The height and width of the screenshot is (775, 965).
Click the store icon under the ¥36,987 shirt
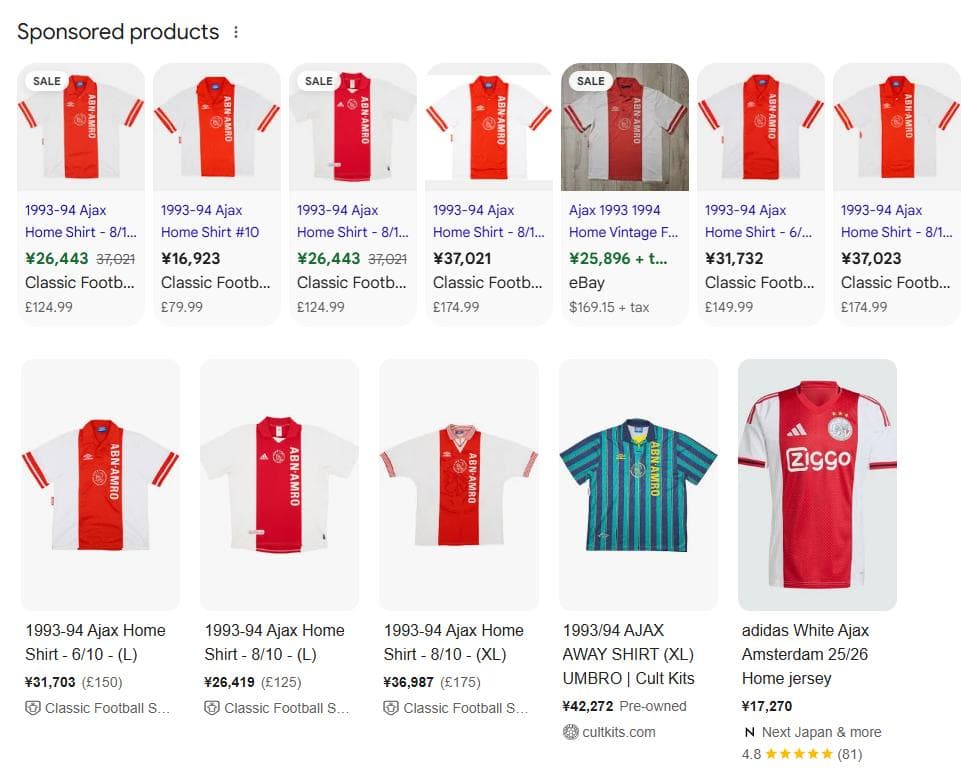[x=391, y=708]
